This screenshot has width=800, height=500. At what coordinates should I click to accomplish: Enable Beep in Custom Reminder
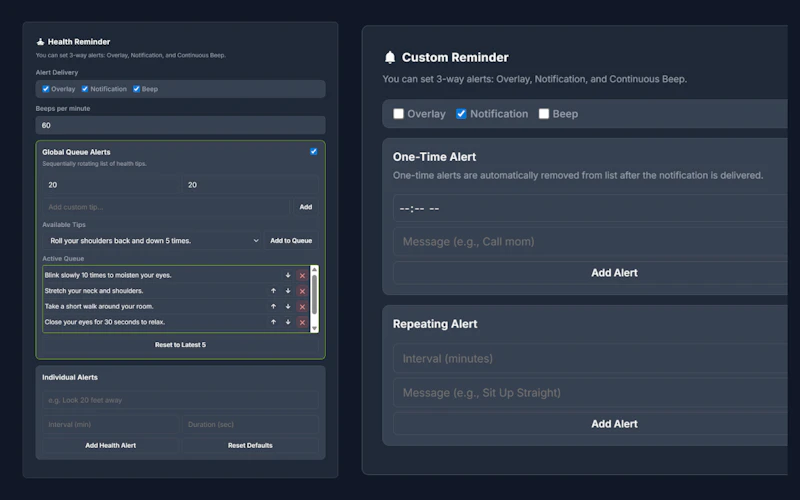click(x=544, y=114)
